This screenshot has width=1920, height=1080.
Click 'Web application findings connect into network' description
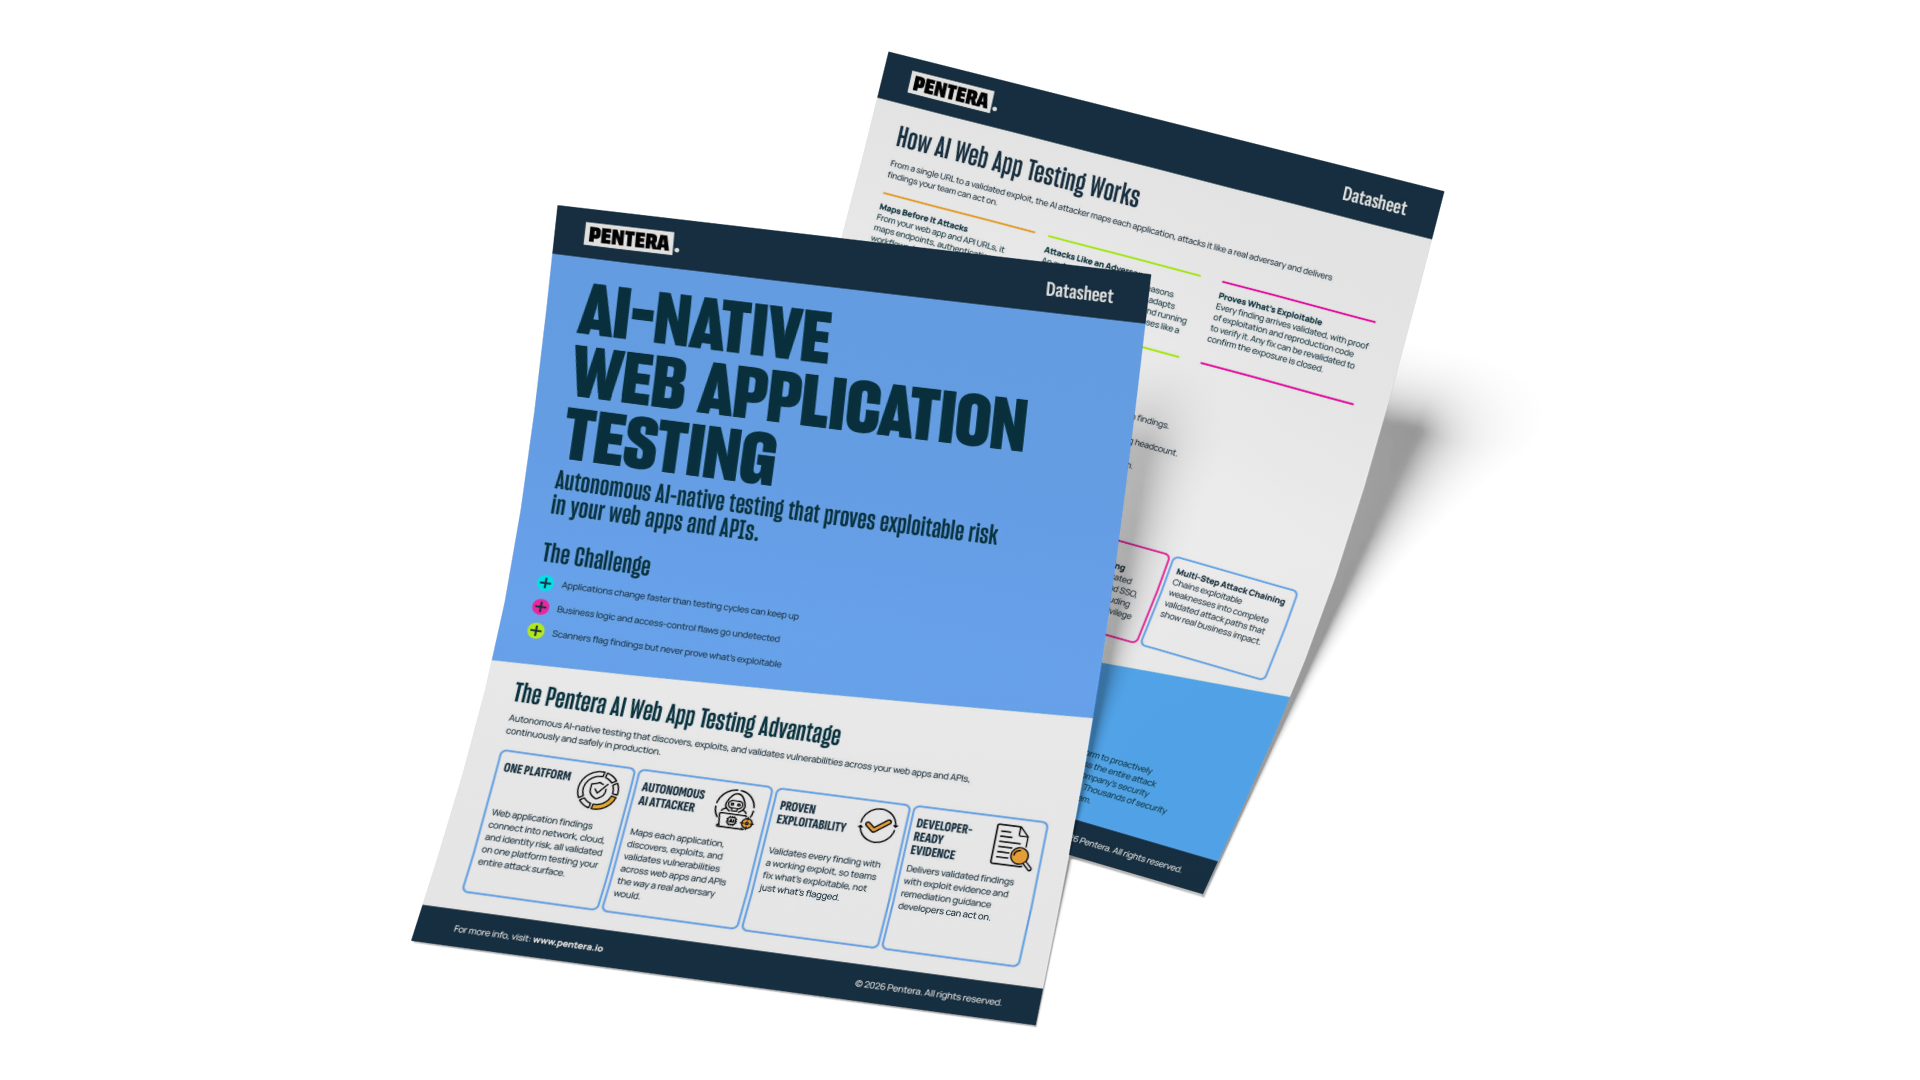(541, 842)
